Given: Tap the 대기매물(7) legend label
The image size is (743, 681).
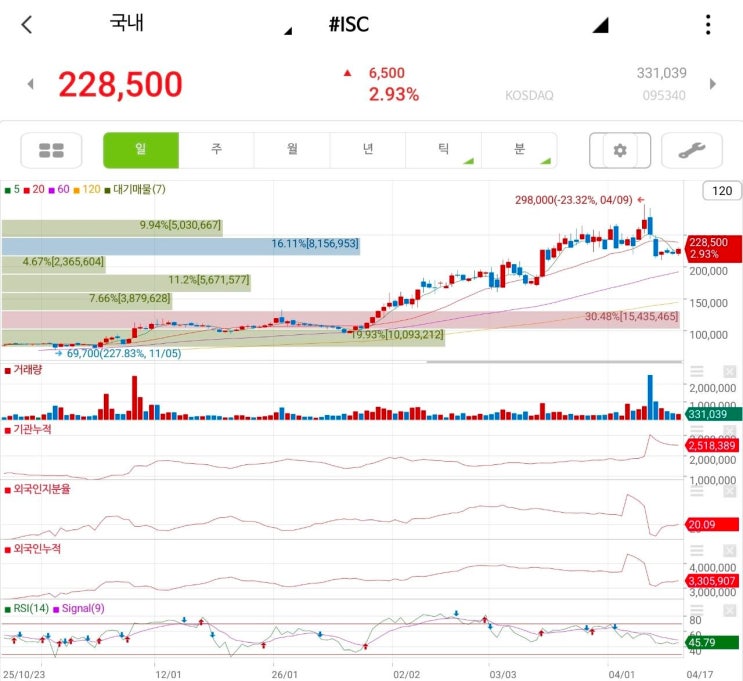Looking at the screenshot, I should (135, 190).
